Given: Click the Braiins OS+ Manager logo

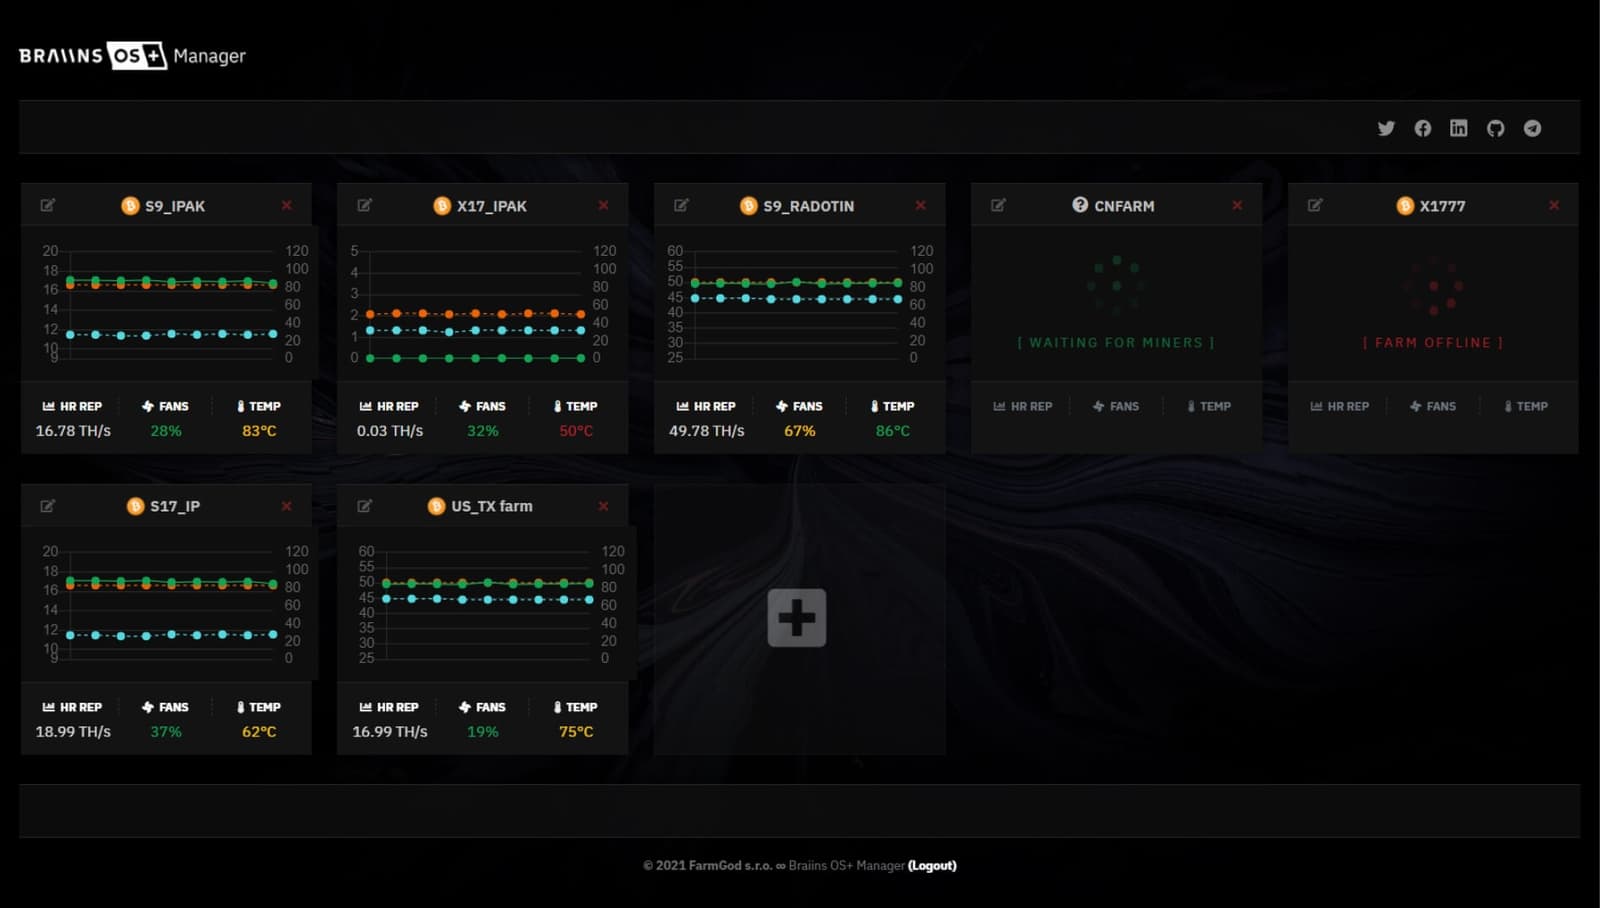Looking at the screenshot, I should pos(132,56).
